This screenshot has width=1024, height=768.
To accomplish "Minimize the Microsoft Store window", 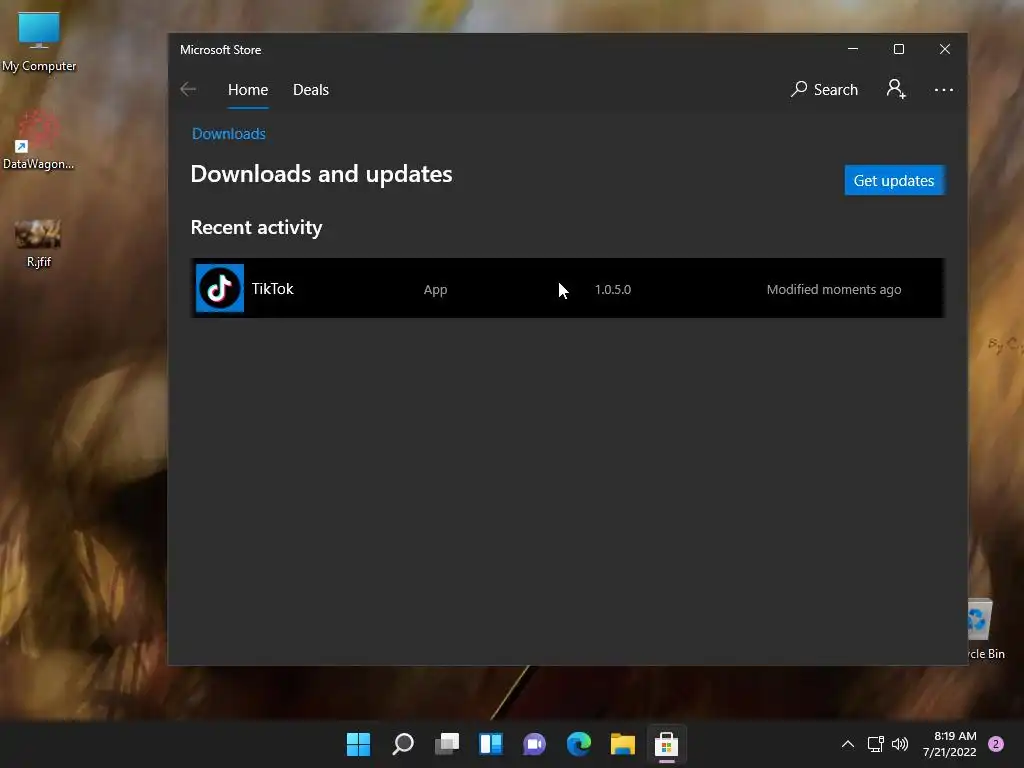I will [x=853, y=49].
